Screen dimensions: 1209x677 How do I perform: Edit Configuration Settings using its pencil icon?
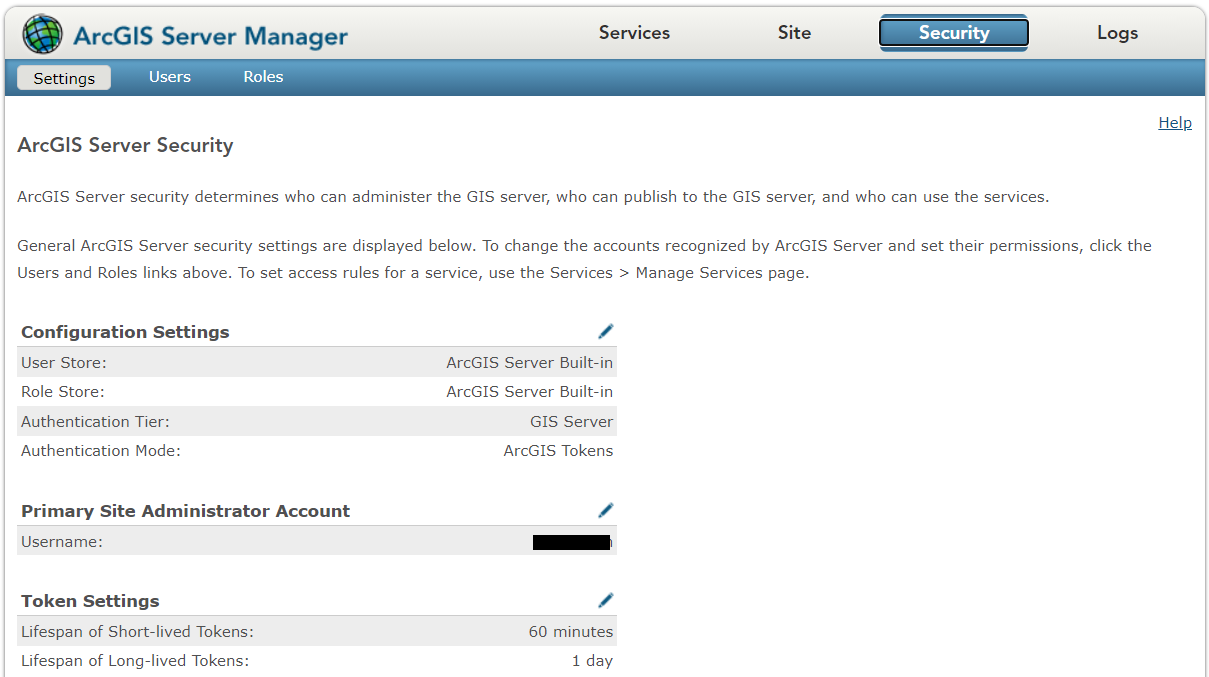[x=605, y=330]
